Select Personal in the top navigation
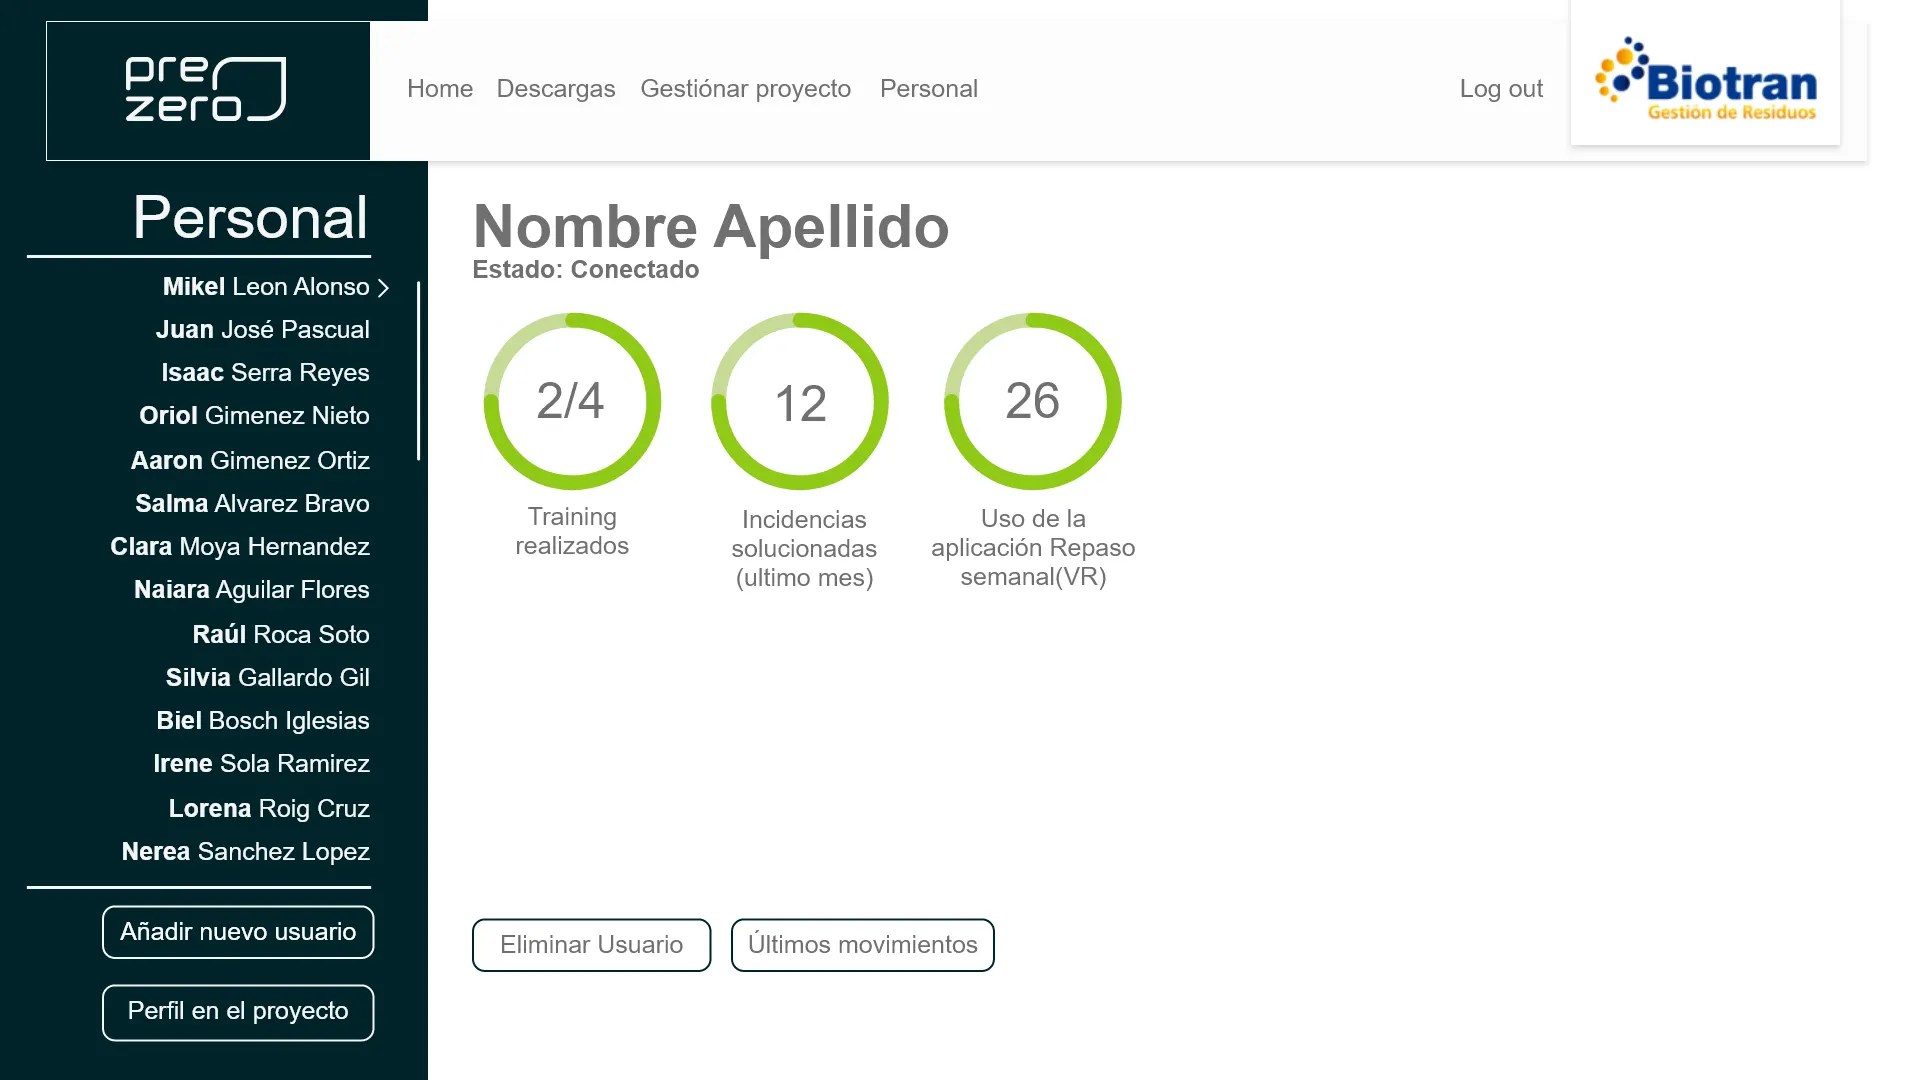This screenshot has width=1920, height=1080. click(x=928, y=89)
